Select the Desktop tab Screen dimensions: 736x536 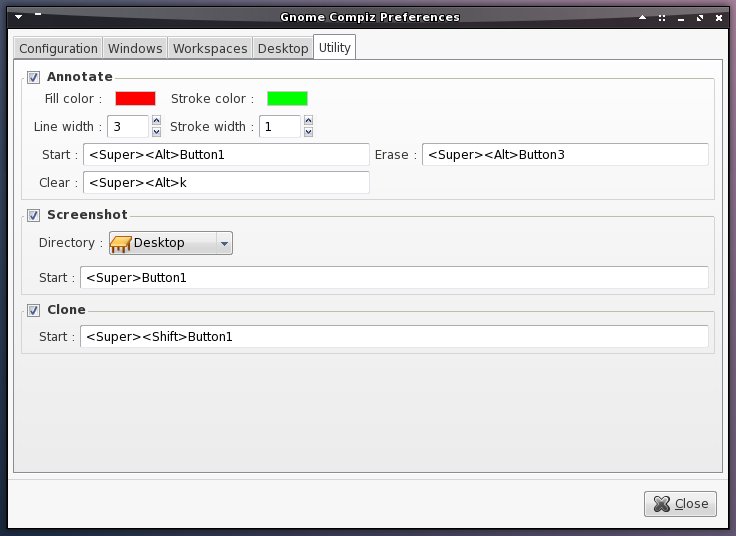click(283, 48)
